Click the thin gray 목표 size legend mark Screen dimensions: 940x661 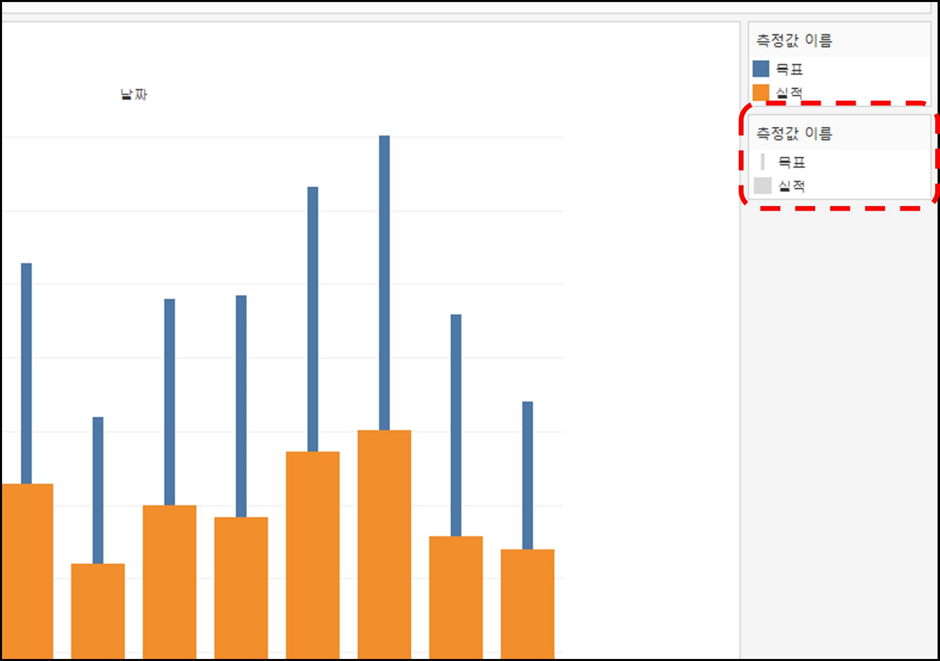click(763, 162)
